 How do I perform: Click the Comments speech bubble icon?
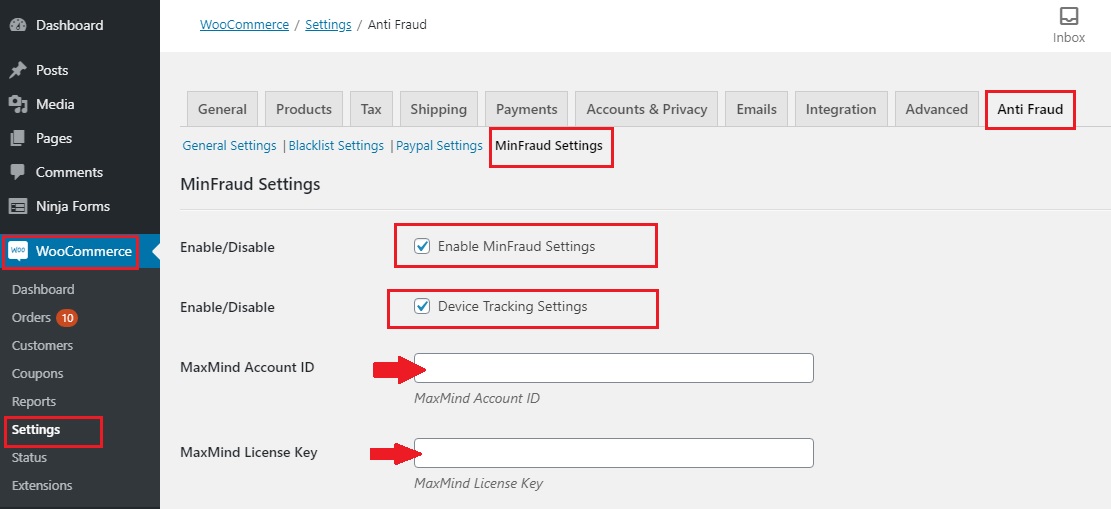18,172
